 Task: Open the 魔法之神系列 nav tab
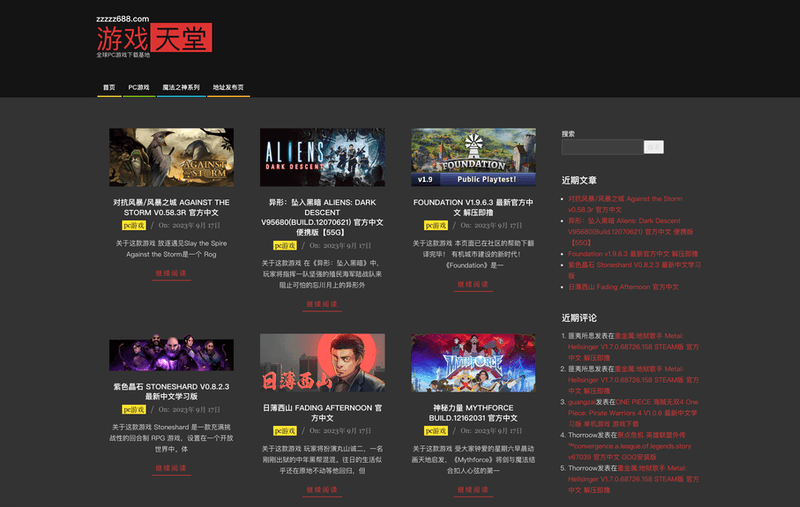(x=181, y=87)
